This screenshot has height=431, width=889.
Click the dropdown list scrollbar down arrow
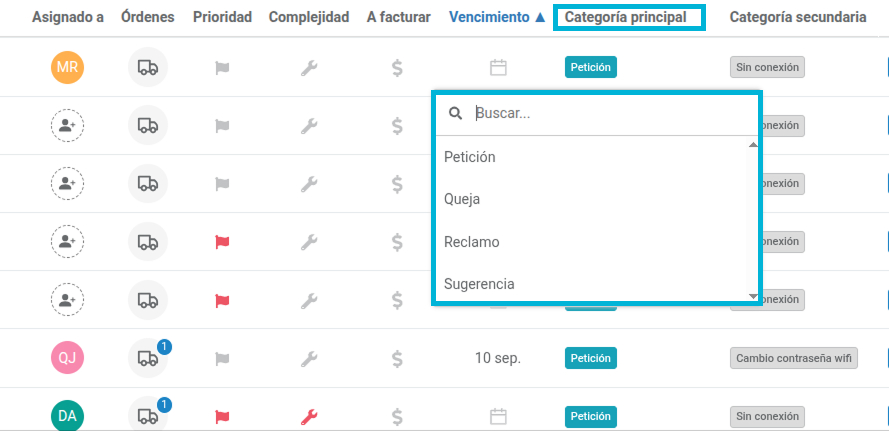tap(753, 297)
